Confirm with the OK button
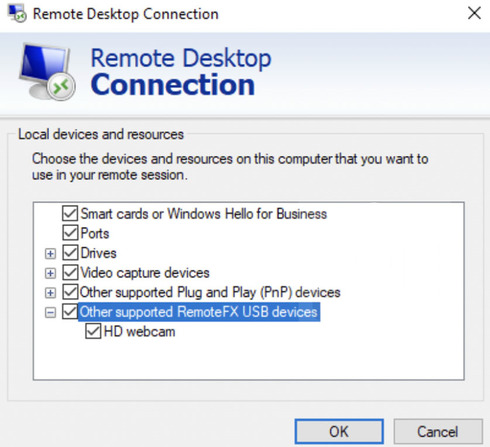490x447 pixels. click(339, 432)
